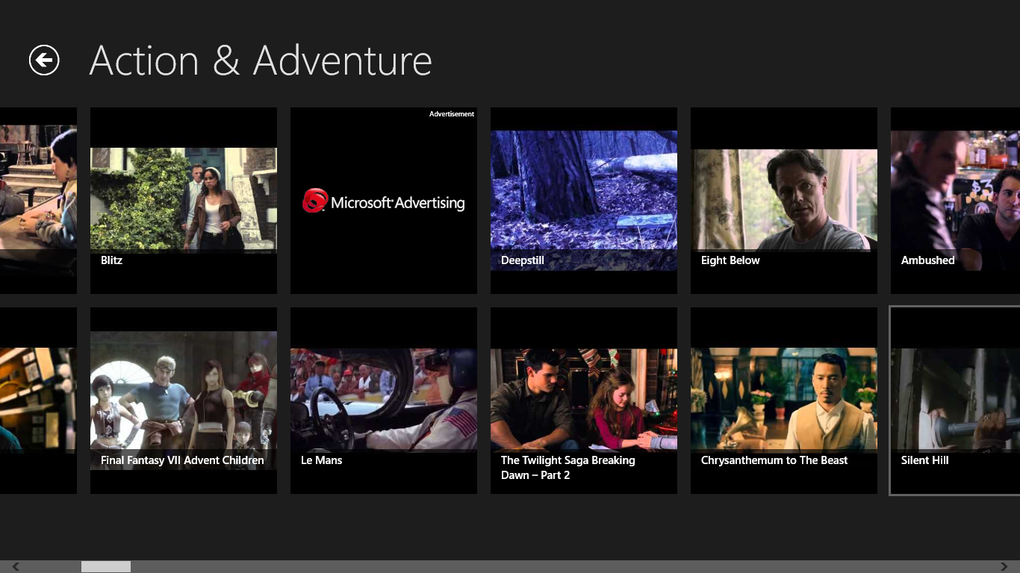Open the Silent Hill movie tile
This screenshot has height=573, width=1020.
[x=955, y=401]
